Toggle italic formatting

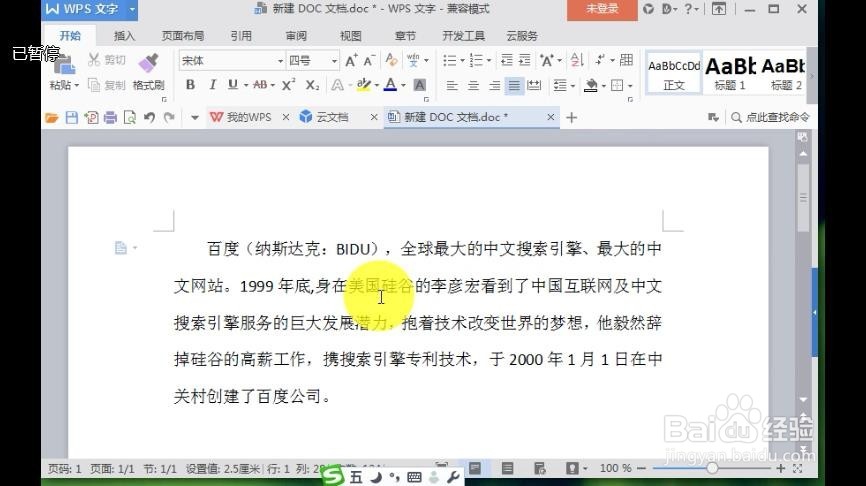click(x=213, y=85)
